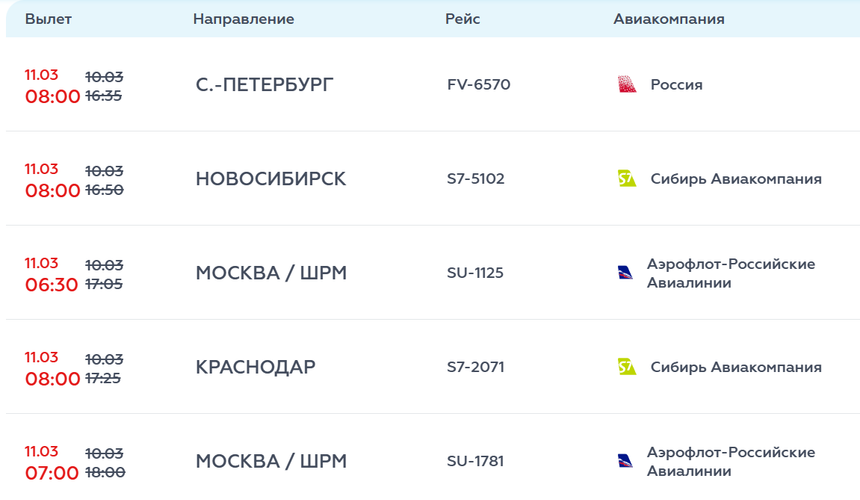Sort by the Вылет column header

coord(48,19)
